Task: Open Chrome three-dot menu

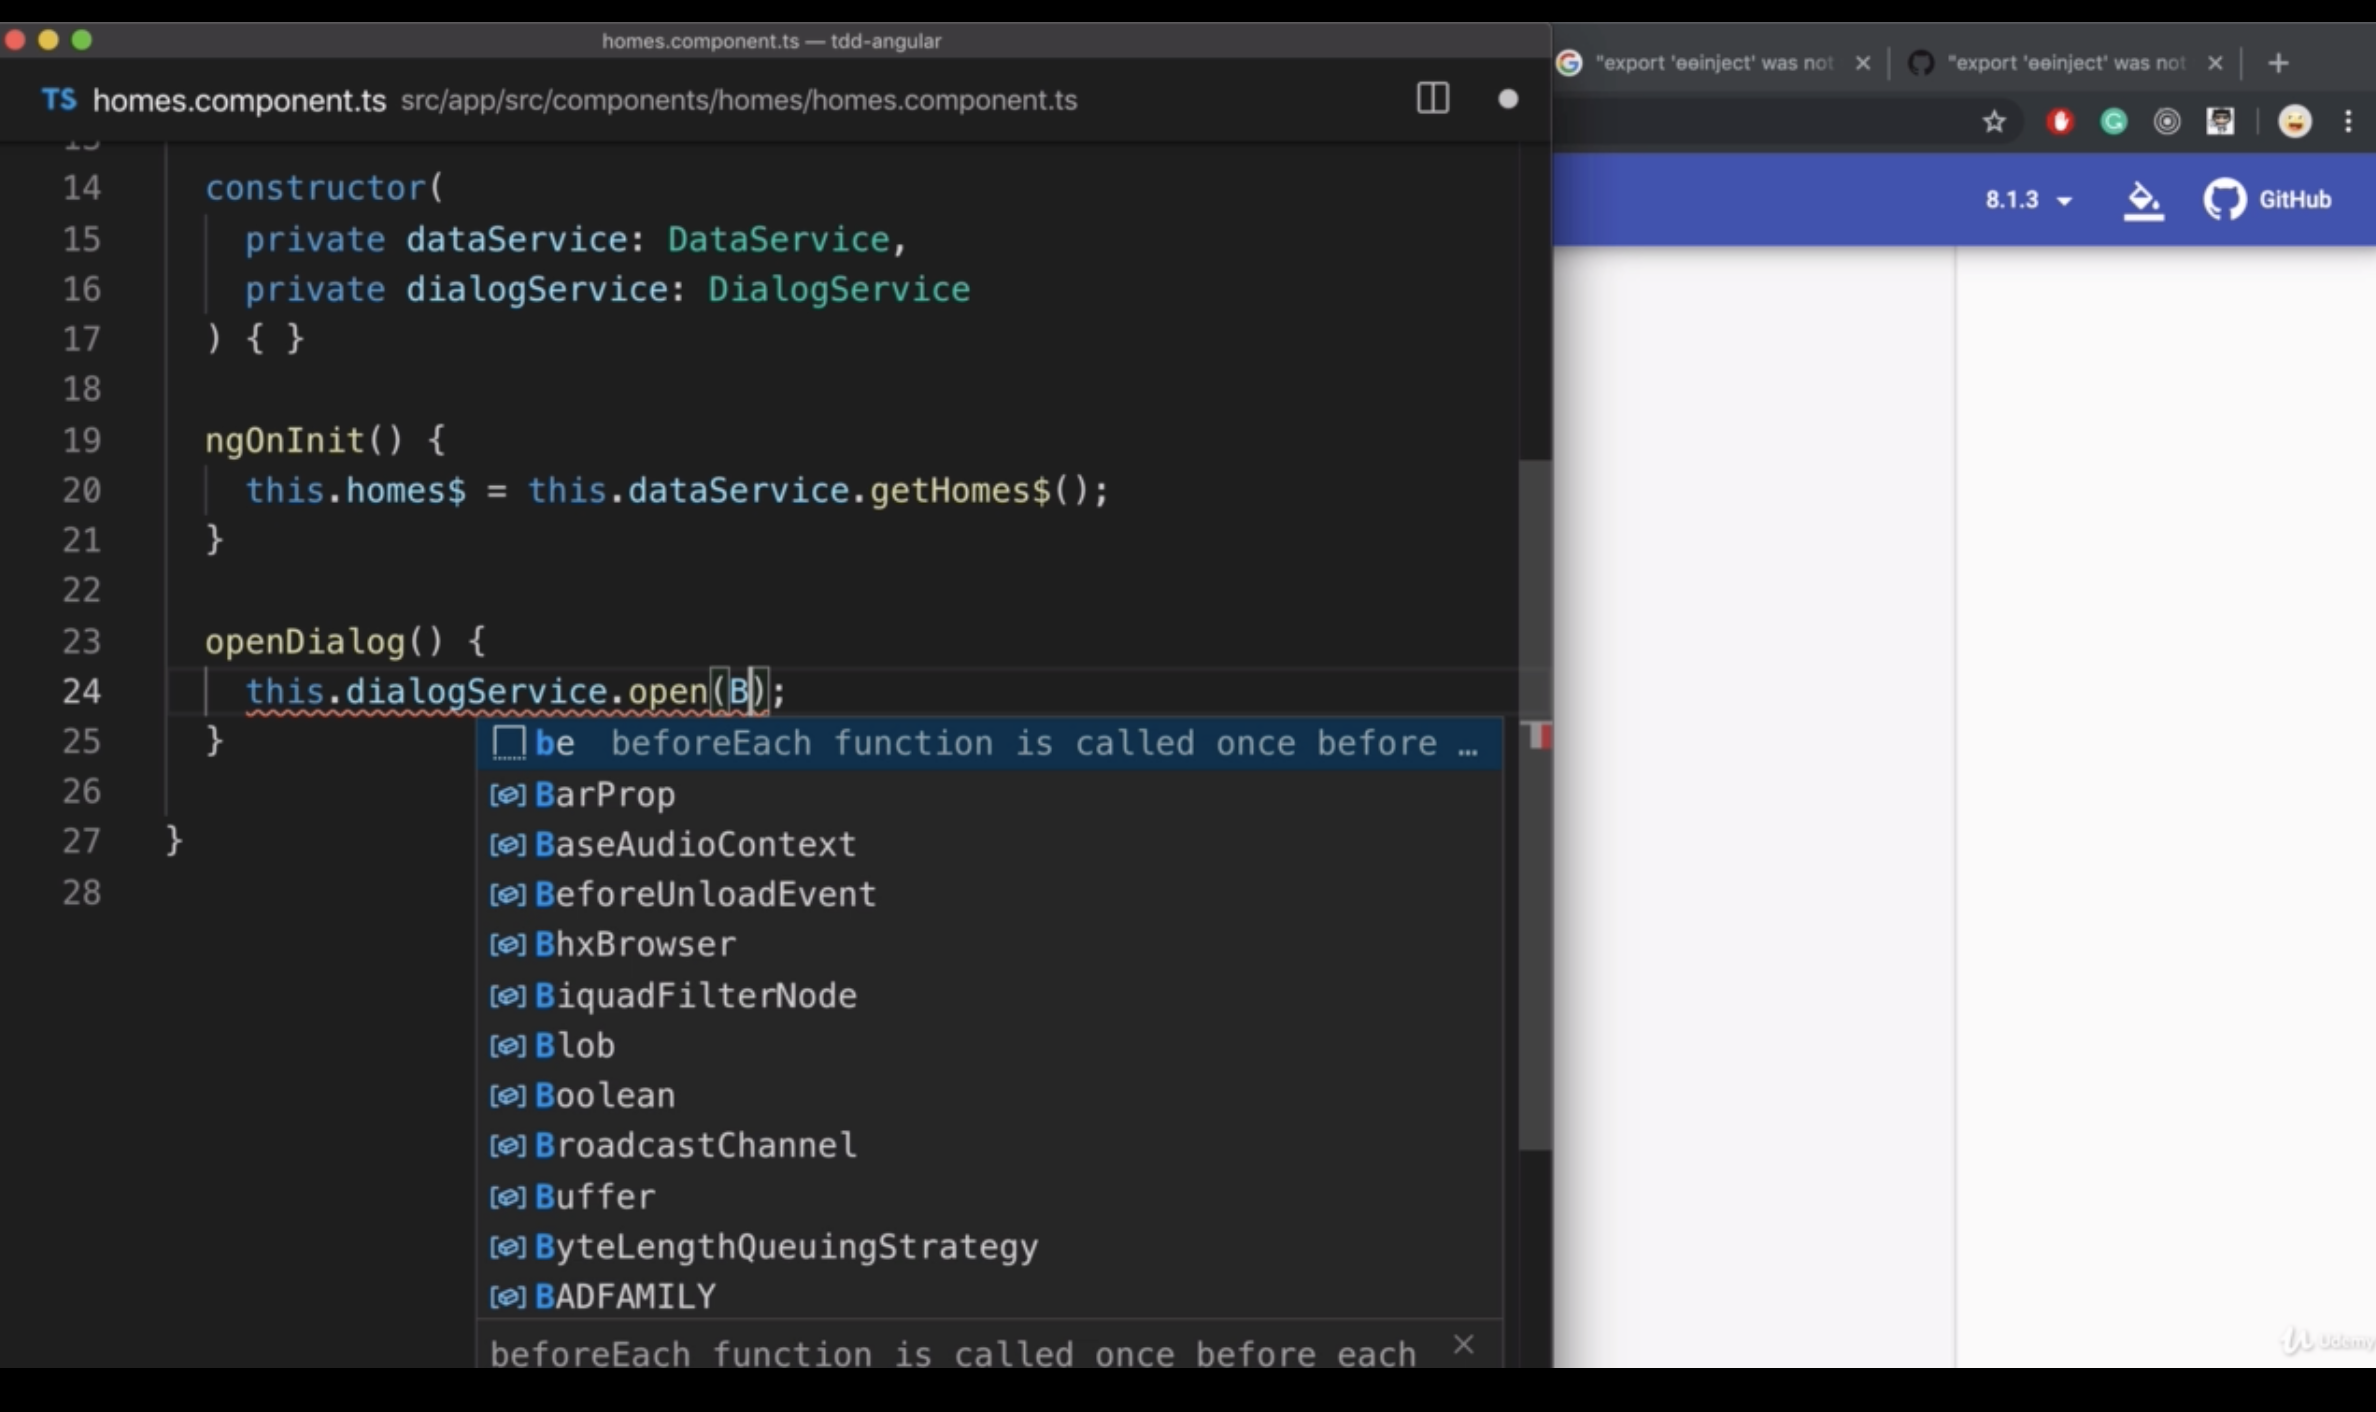Action: [2348, 122]
